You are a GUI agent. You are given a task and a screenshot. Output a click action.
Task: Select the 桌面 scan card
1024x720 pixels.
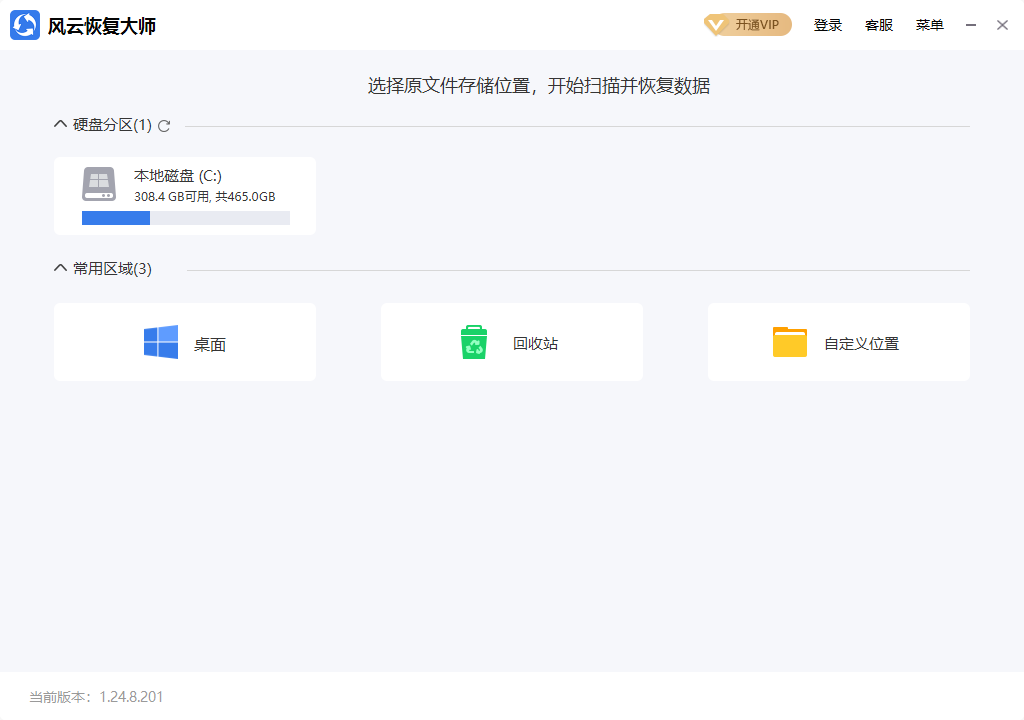pyautogui.click(x=184, y=341)
